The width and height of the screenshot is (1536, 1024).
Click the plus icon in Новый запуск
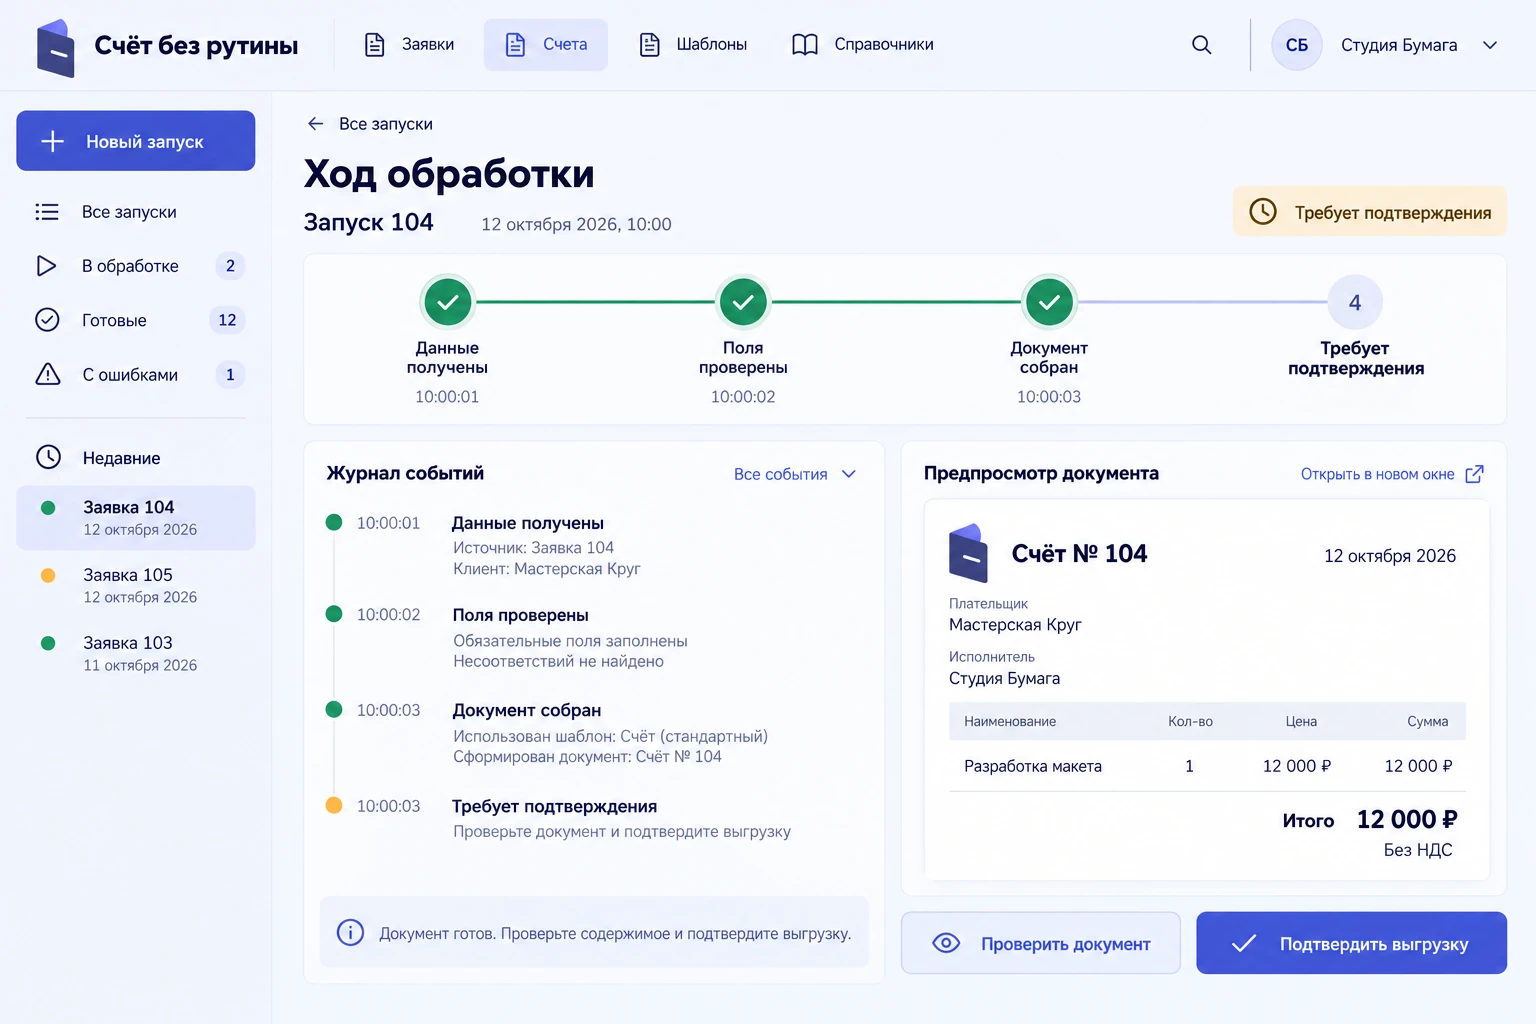click(52, 141)
